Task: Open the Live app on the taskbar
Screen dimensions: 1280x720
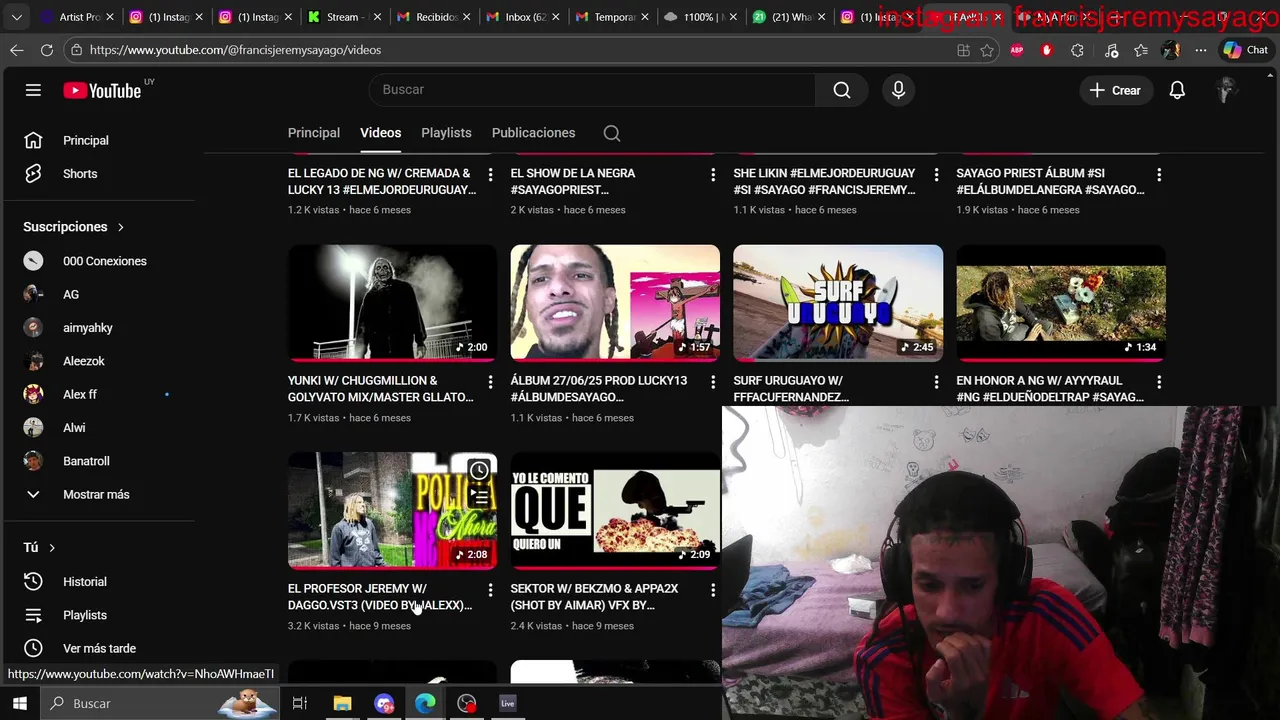Action: [x=508, y=703]
